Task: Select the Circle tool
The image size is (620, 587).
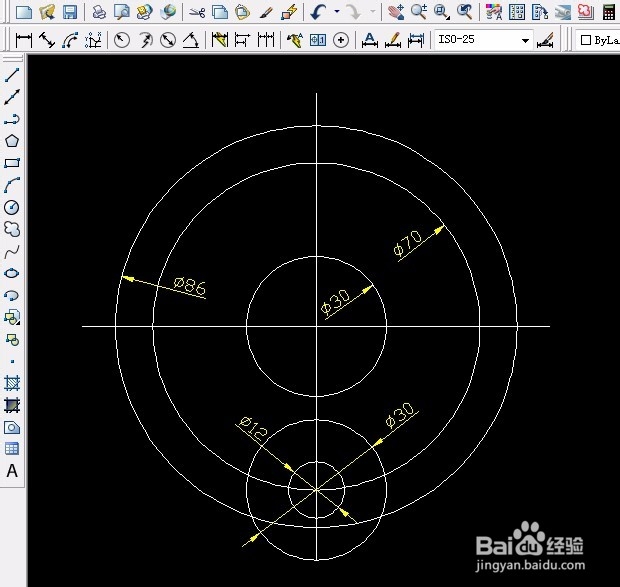Action: (12, 207)
